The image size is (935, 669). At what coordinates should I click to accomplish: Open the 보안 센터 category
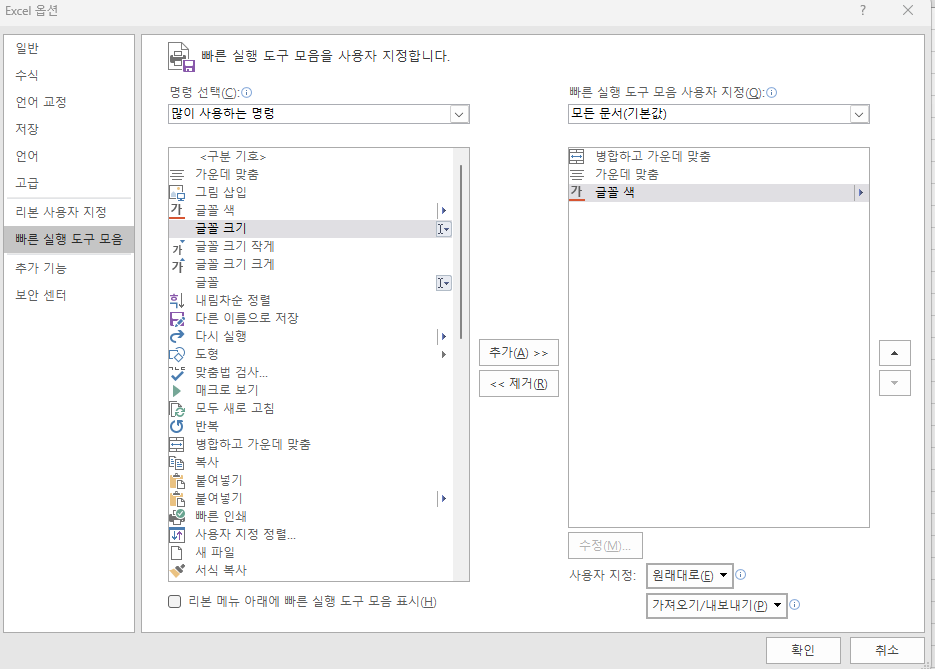(x=41, y=295)
